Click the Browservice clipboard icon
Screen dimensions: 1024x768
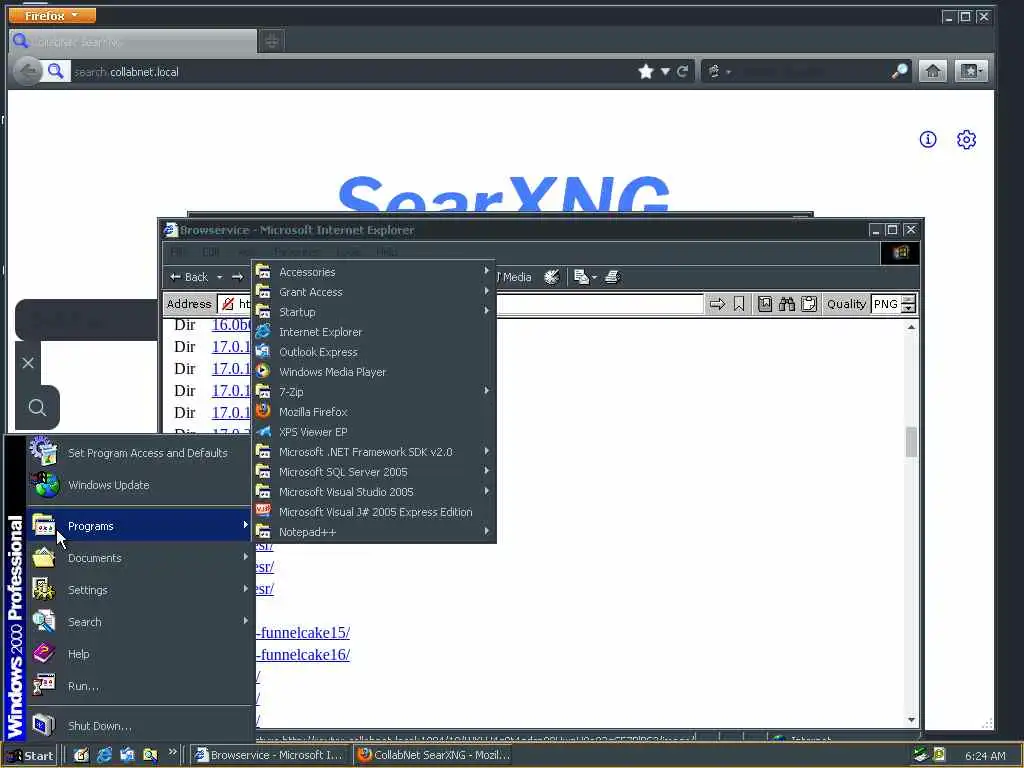click(x=809, y=304)
